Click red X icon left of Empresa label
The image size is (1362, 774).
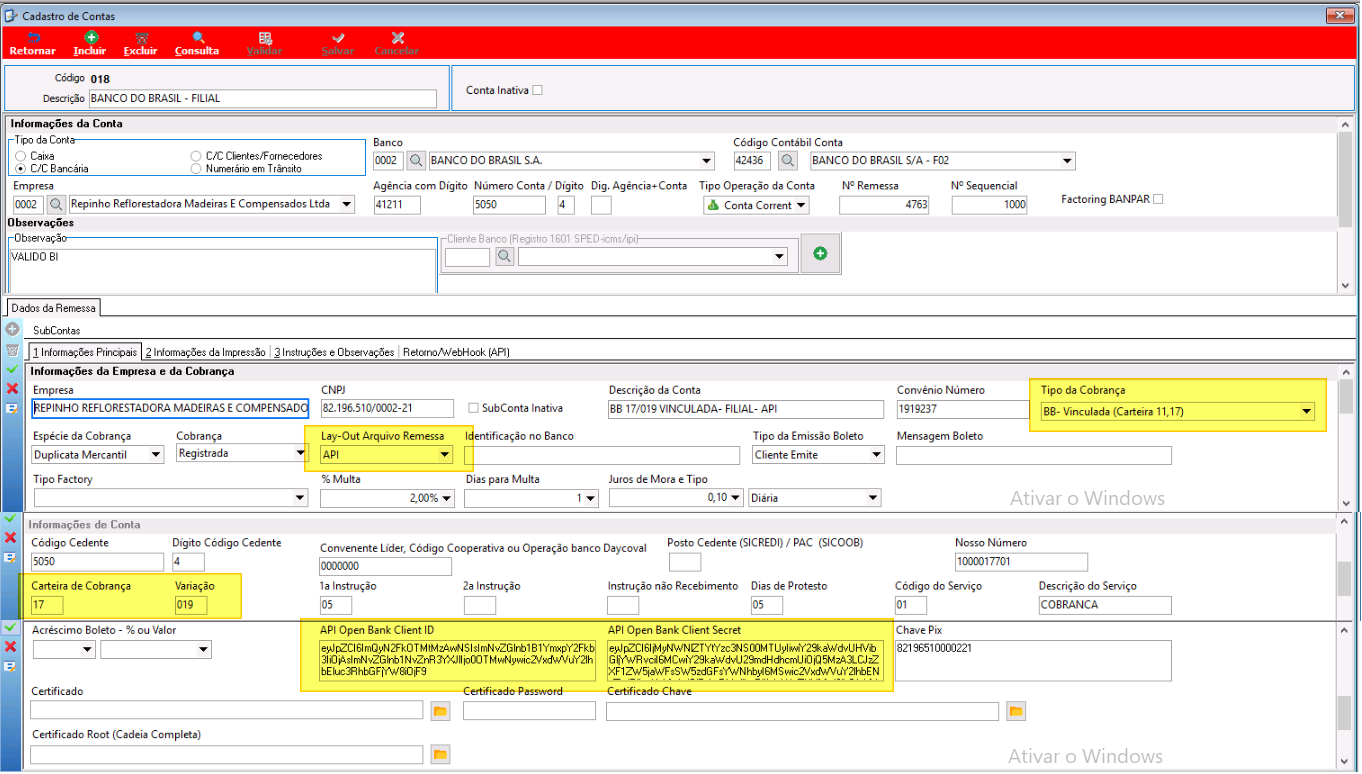coord(12,389)
